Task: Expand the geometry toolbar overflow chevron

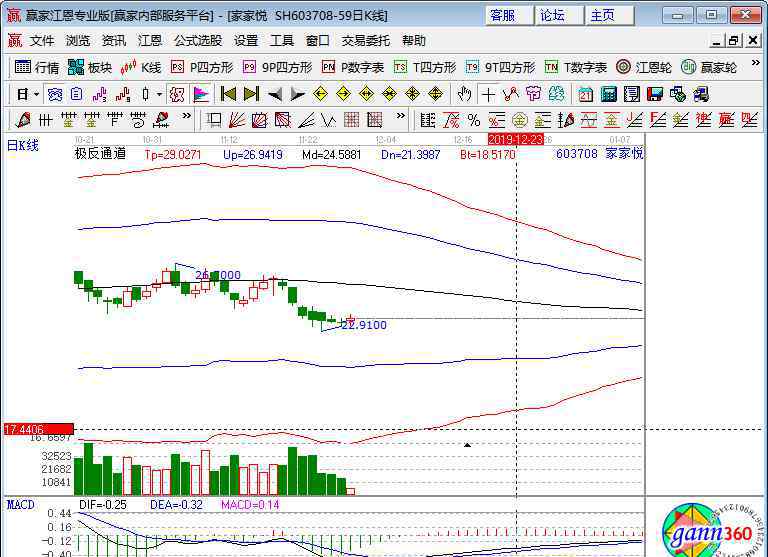Action: pyautogui.click(x=401, y=116)
